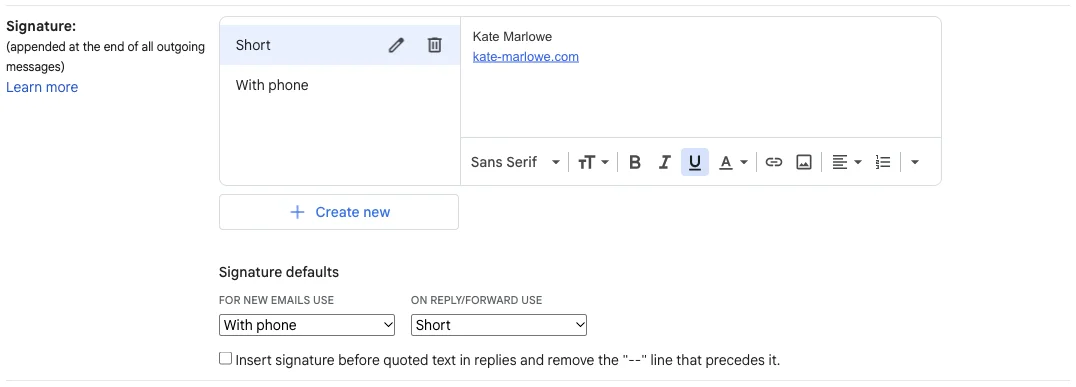Click Create new signature button
The image size is (1076, 387).
click(x=339, y=212)
